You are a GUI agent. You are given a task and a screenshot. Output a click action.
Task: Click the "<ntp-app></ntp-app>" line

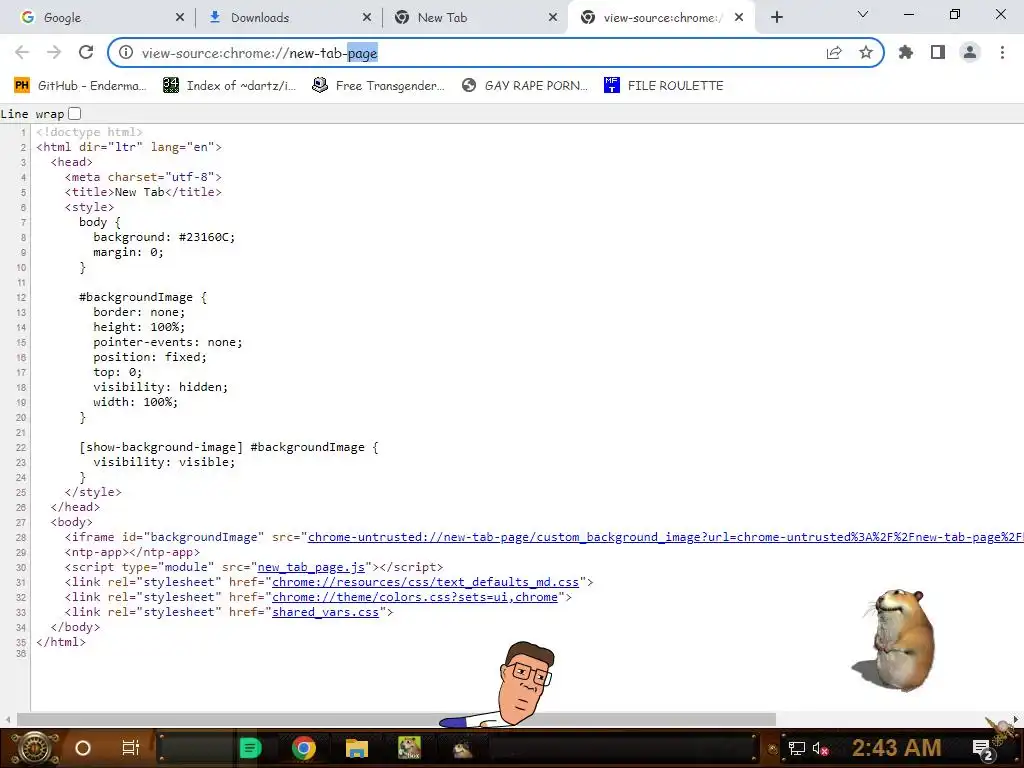132,552
